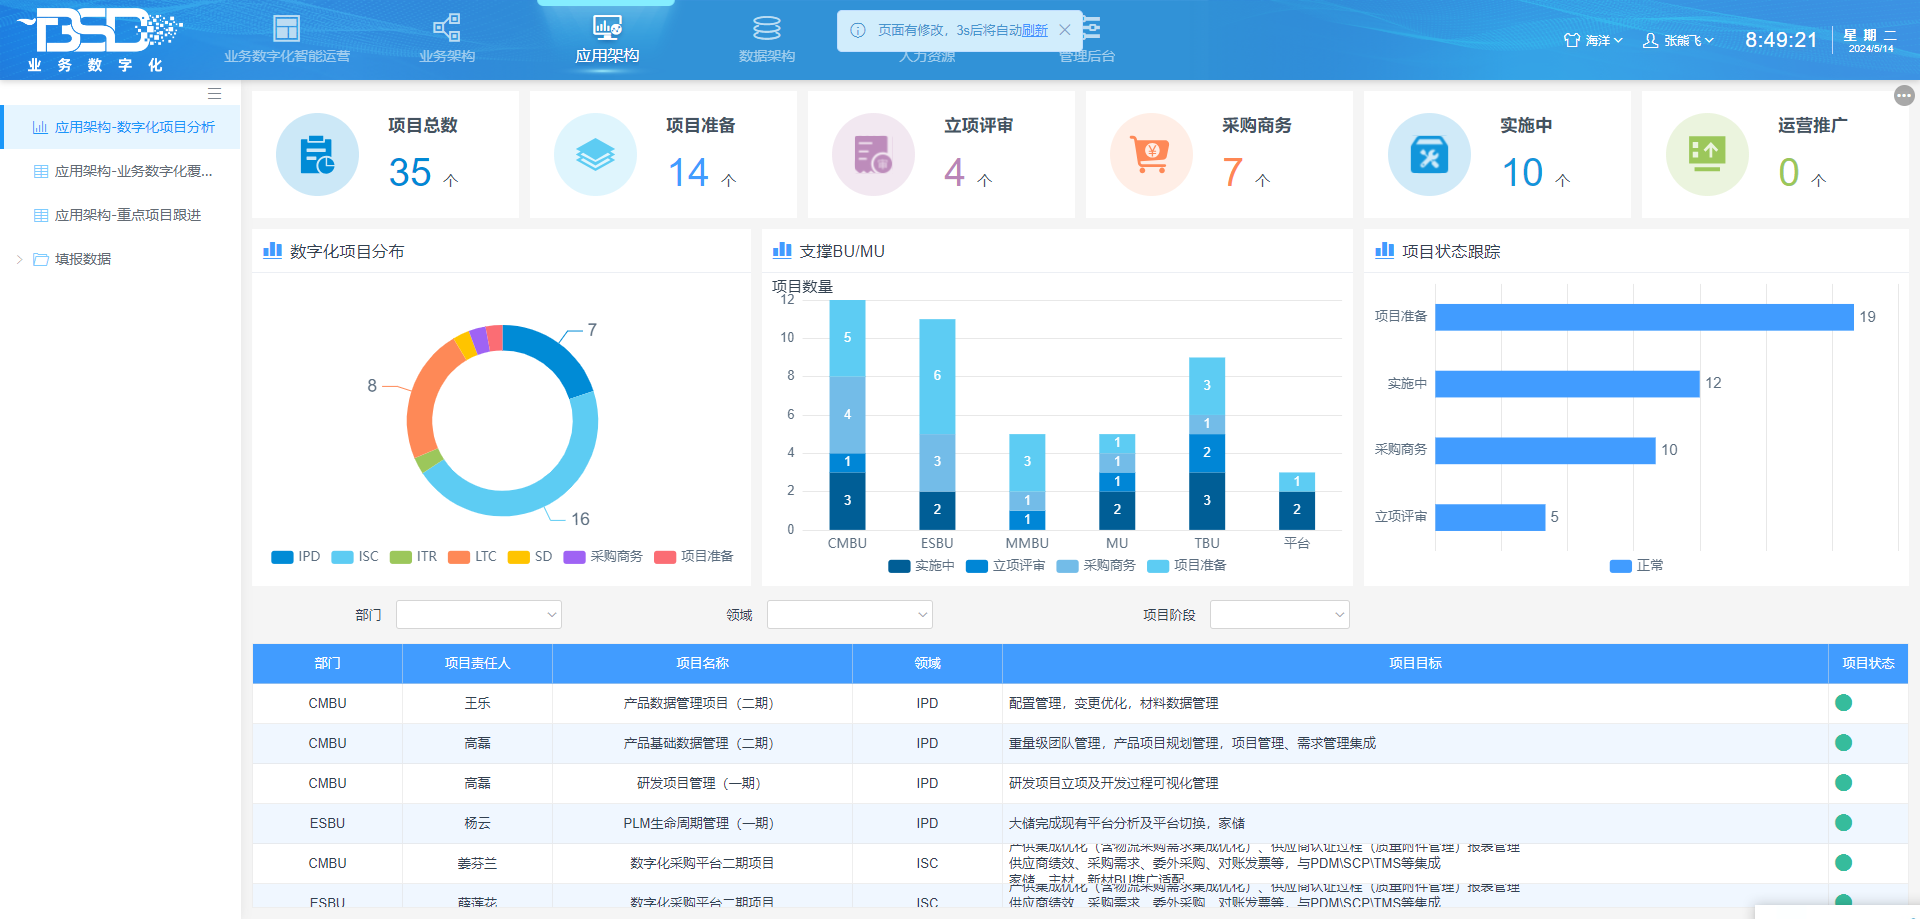Click the 采购商务 shopping cart icon
This screenshot has width=1920, height=919.
coord(1151,154)
